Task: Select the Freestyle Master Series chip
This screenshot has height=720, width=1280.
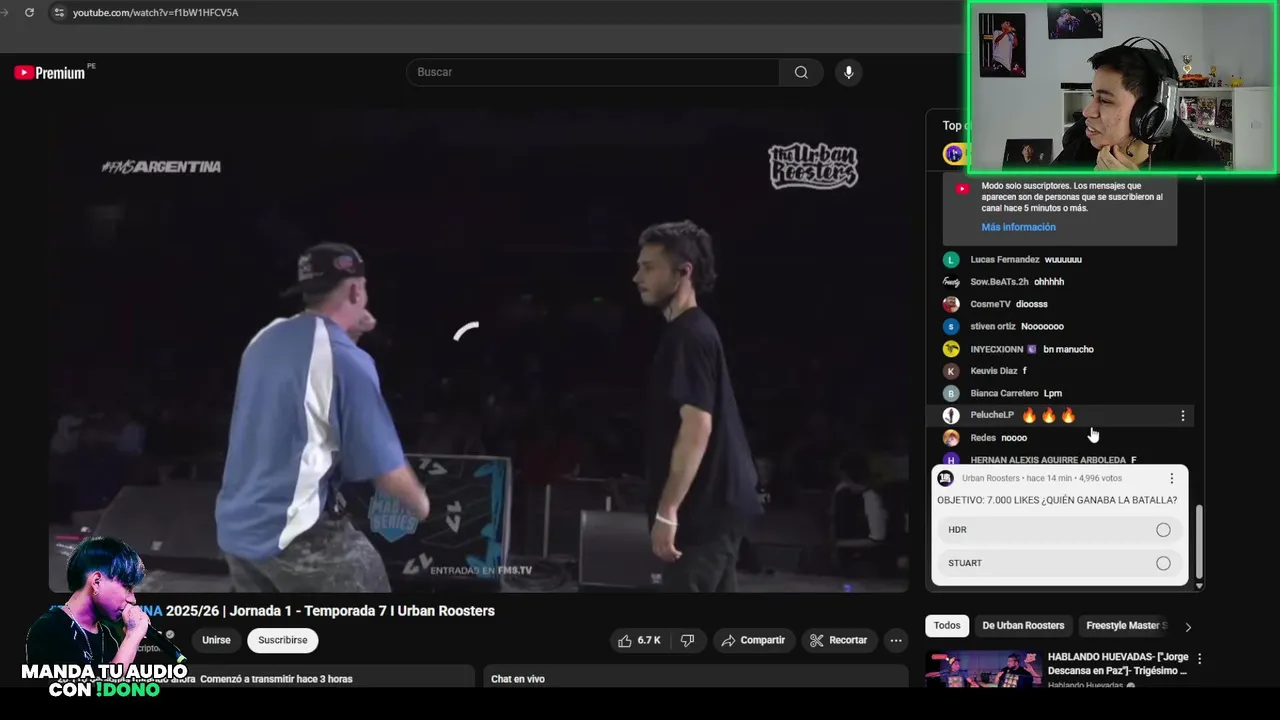Action: tap(1126, 626)
